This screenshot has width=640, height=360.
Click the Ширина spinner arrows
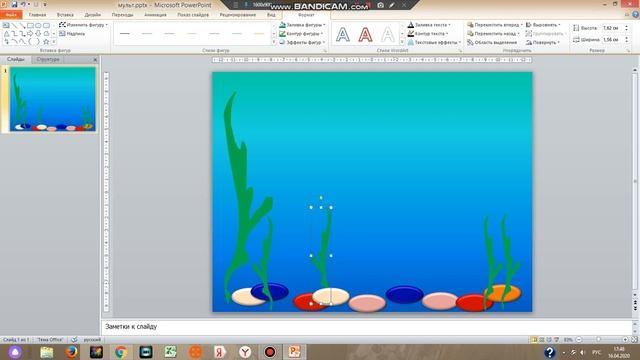[627, 40]
